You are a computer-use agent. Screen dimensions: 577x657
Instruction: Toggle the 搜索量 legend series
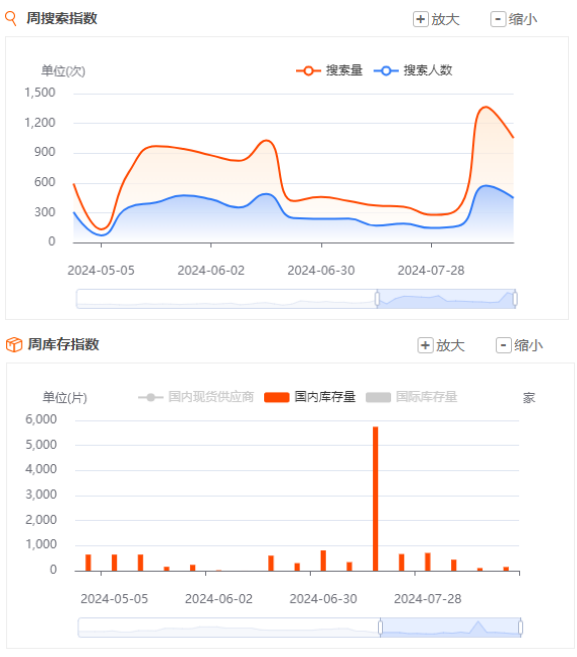329,70
